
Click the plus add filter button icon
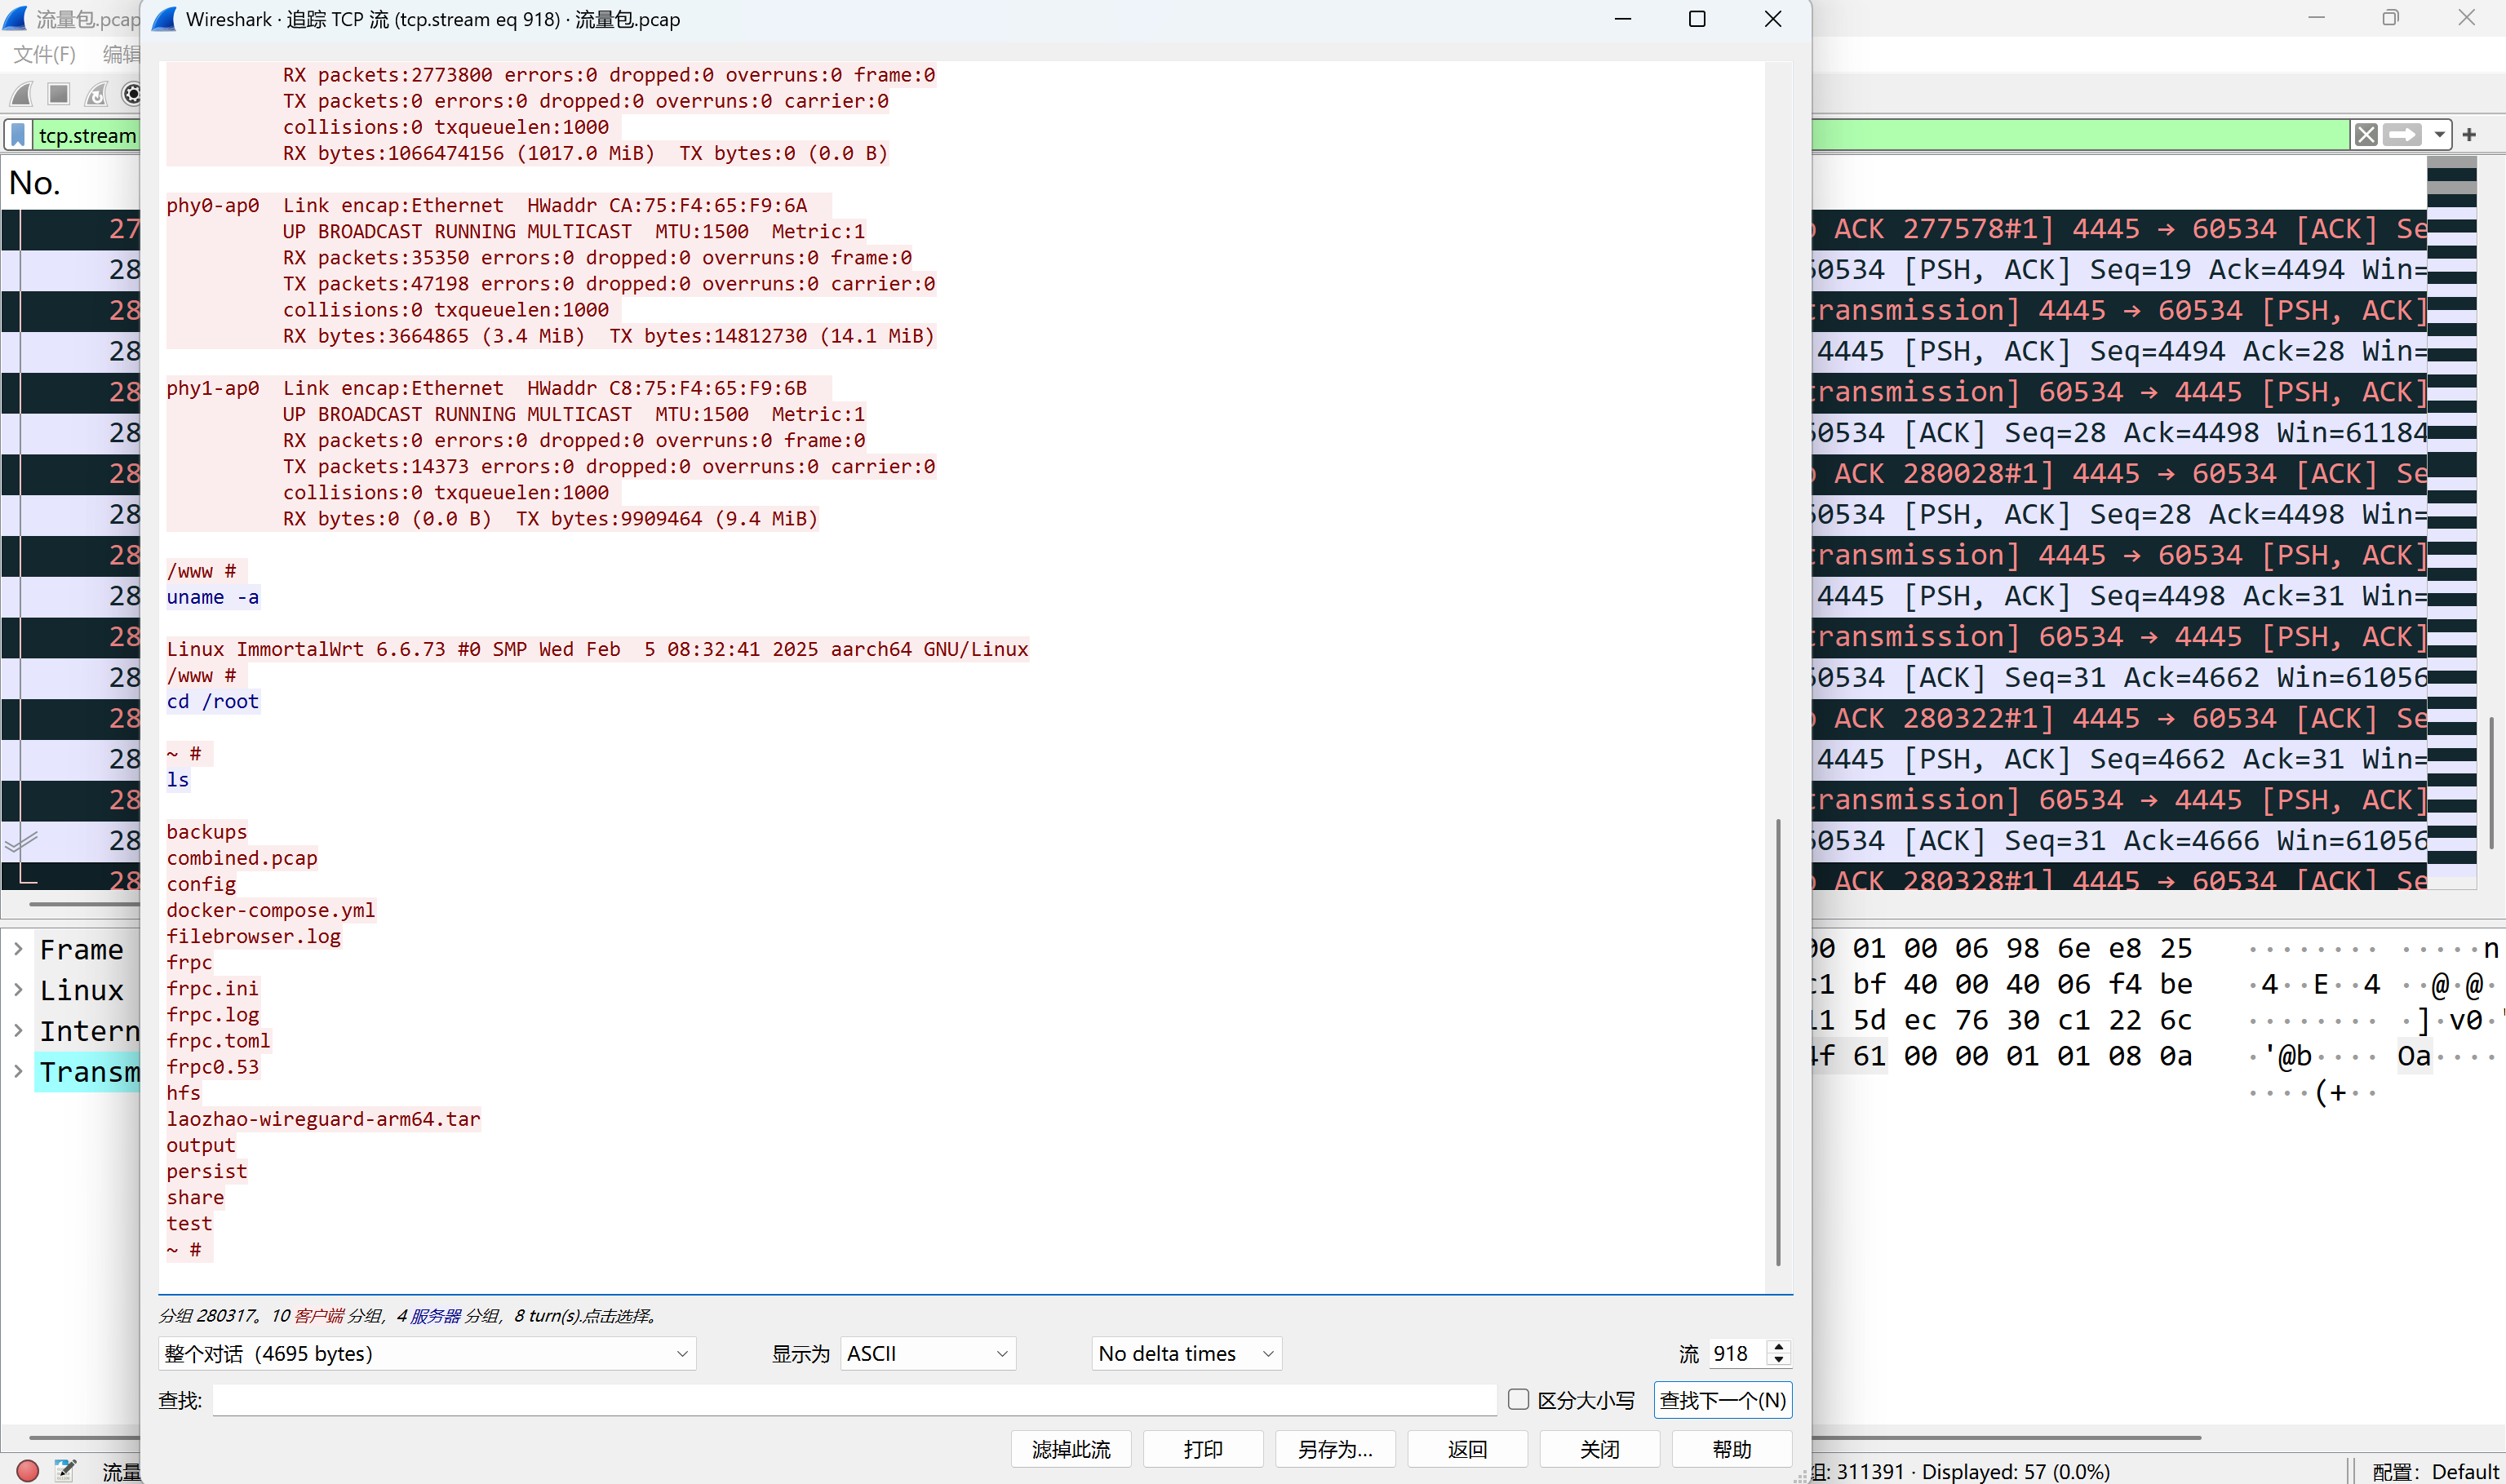click(x=2469, y=135)
